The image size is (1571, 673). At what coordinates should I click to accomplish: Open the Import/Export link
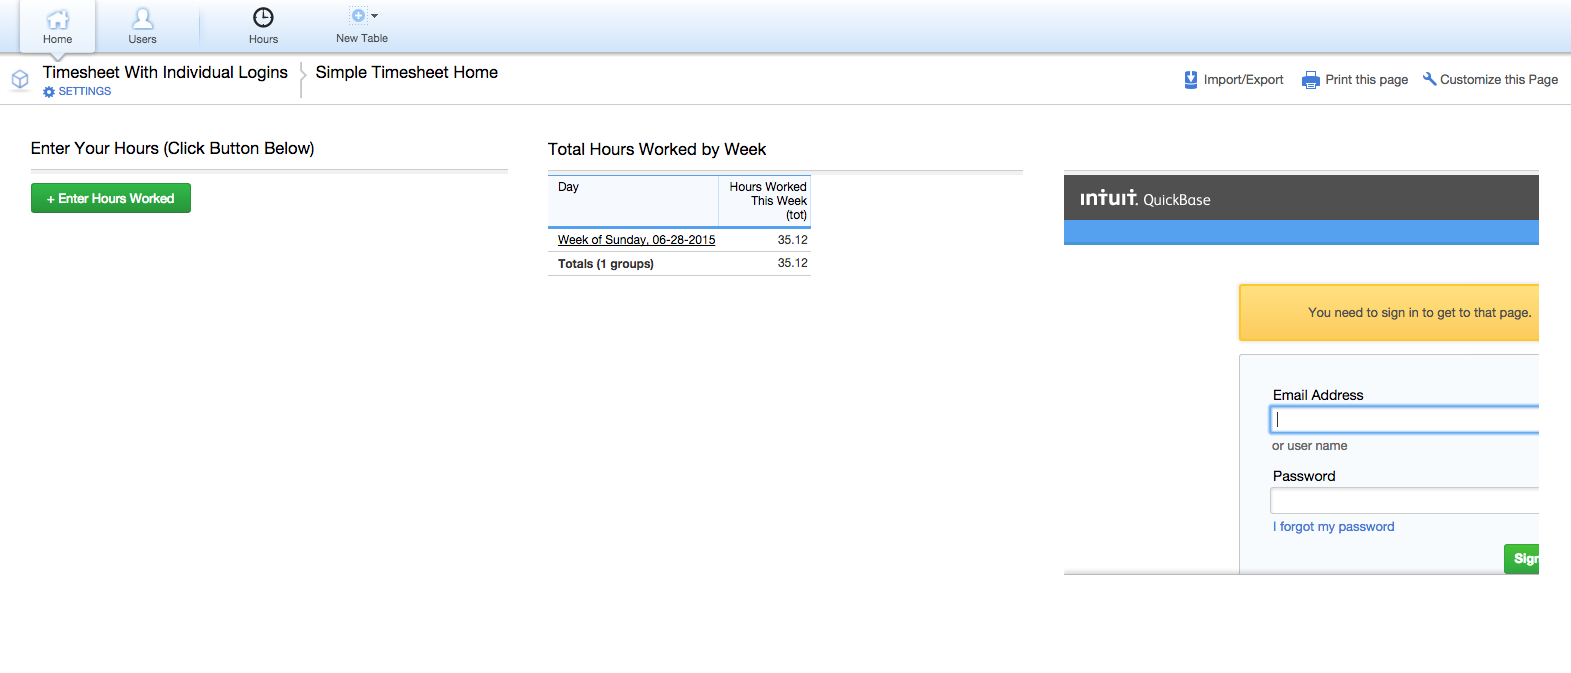[1243, 80]
